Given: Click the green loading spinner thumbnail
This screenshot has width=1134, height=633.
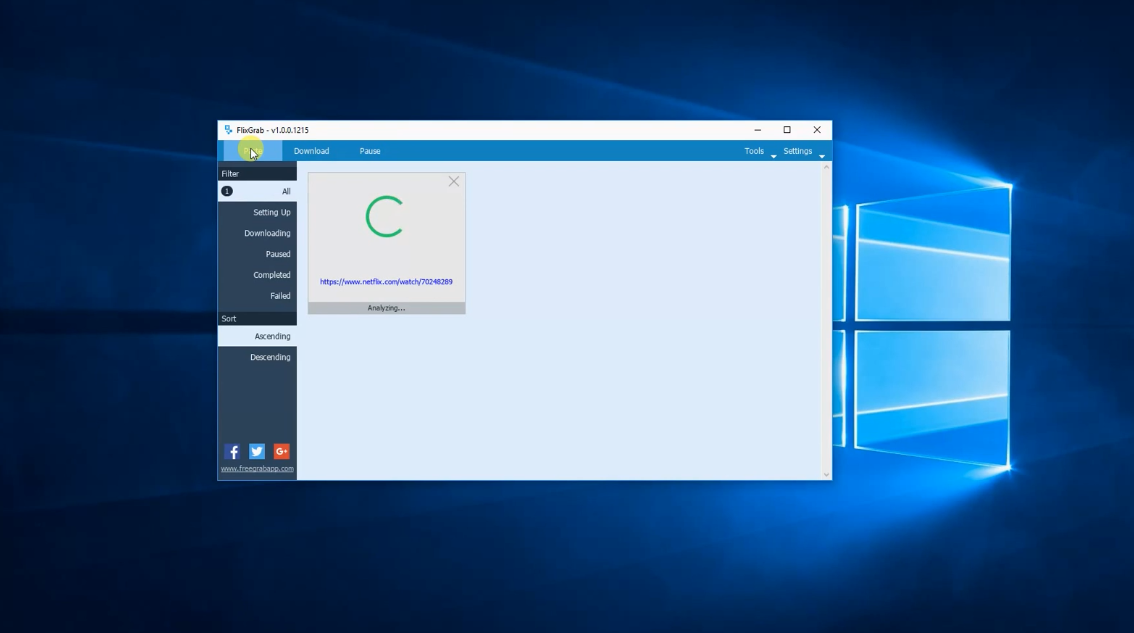Looking at the screenshot, I should pyautogui.click(x=384, y=216).
